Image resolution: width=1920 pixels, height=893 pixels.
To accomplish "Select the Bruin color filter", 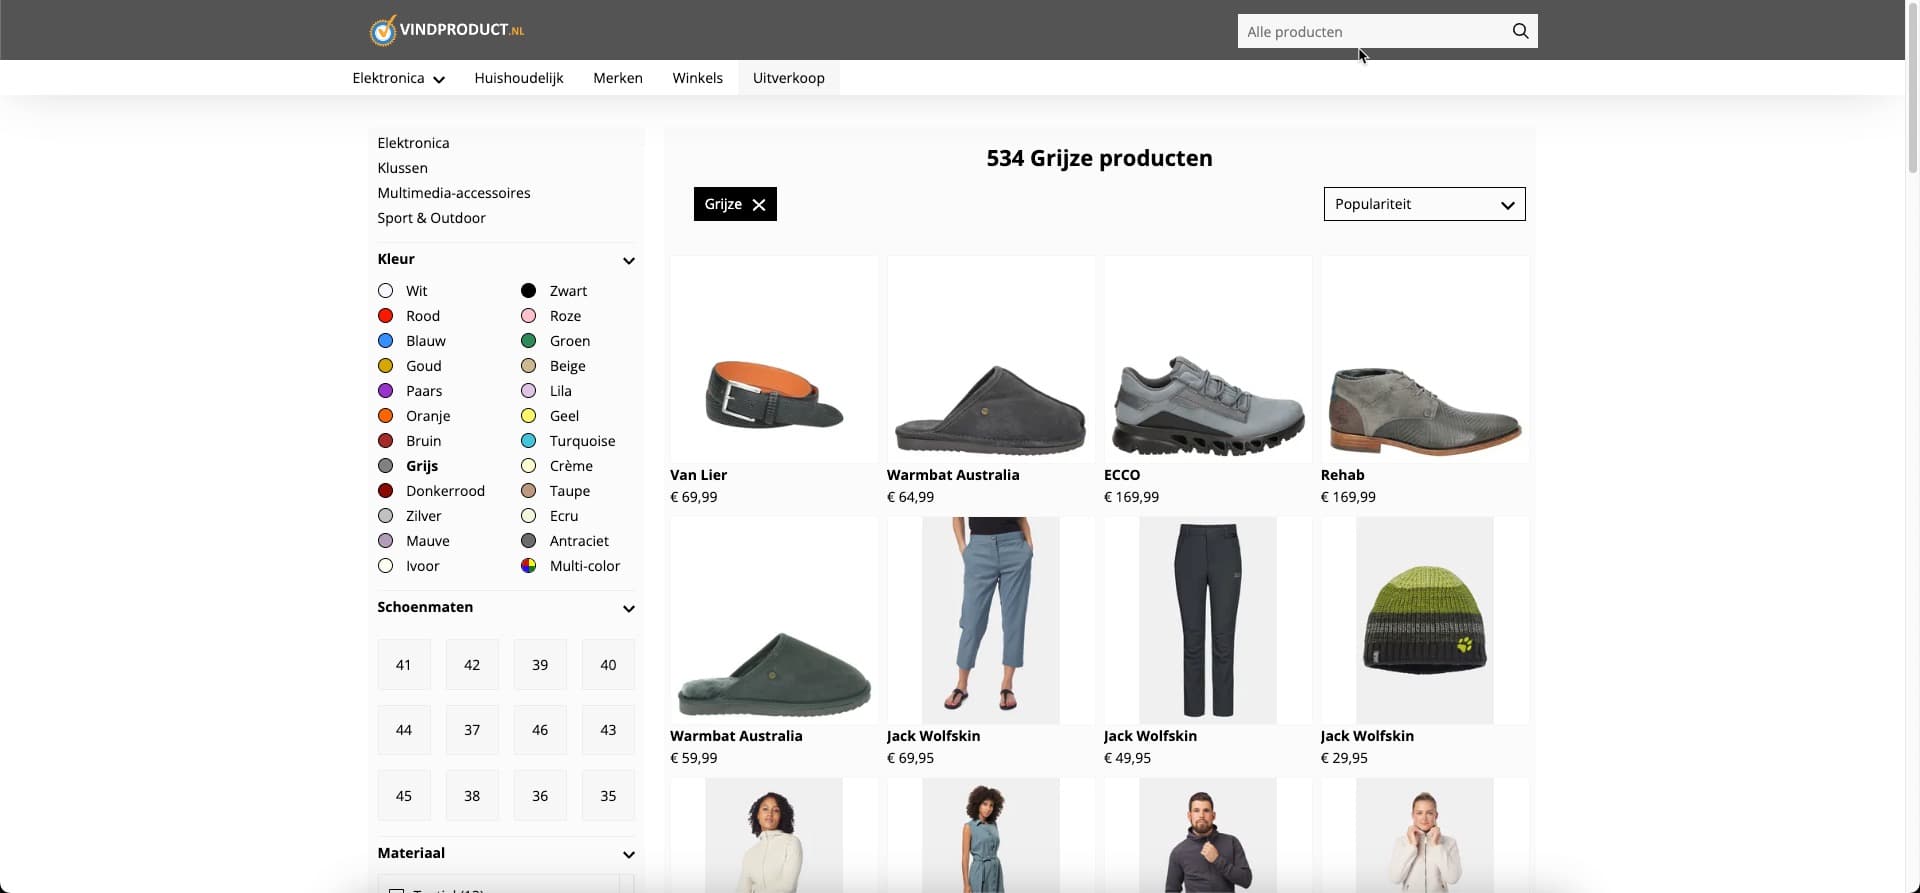I will click(x=410, y=441).
